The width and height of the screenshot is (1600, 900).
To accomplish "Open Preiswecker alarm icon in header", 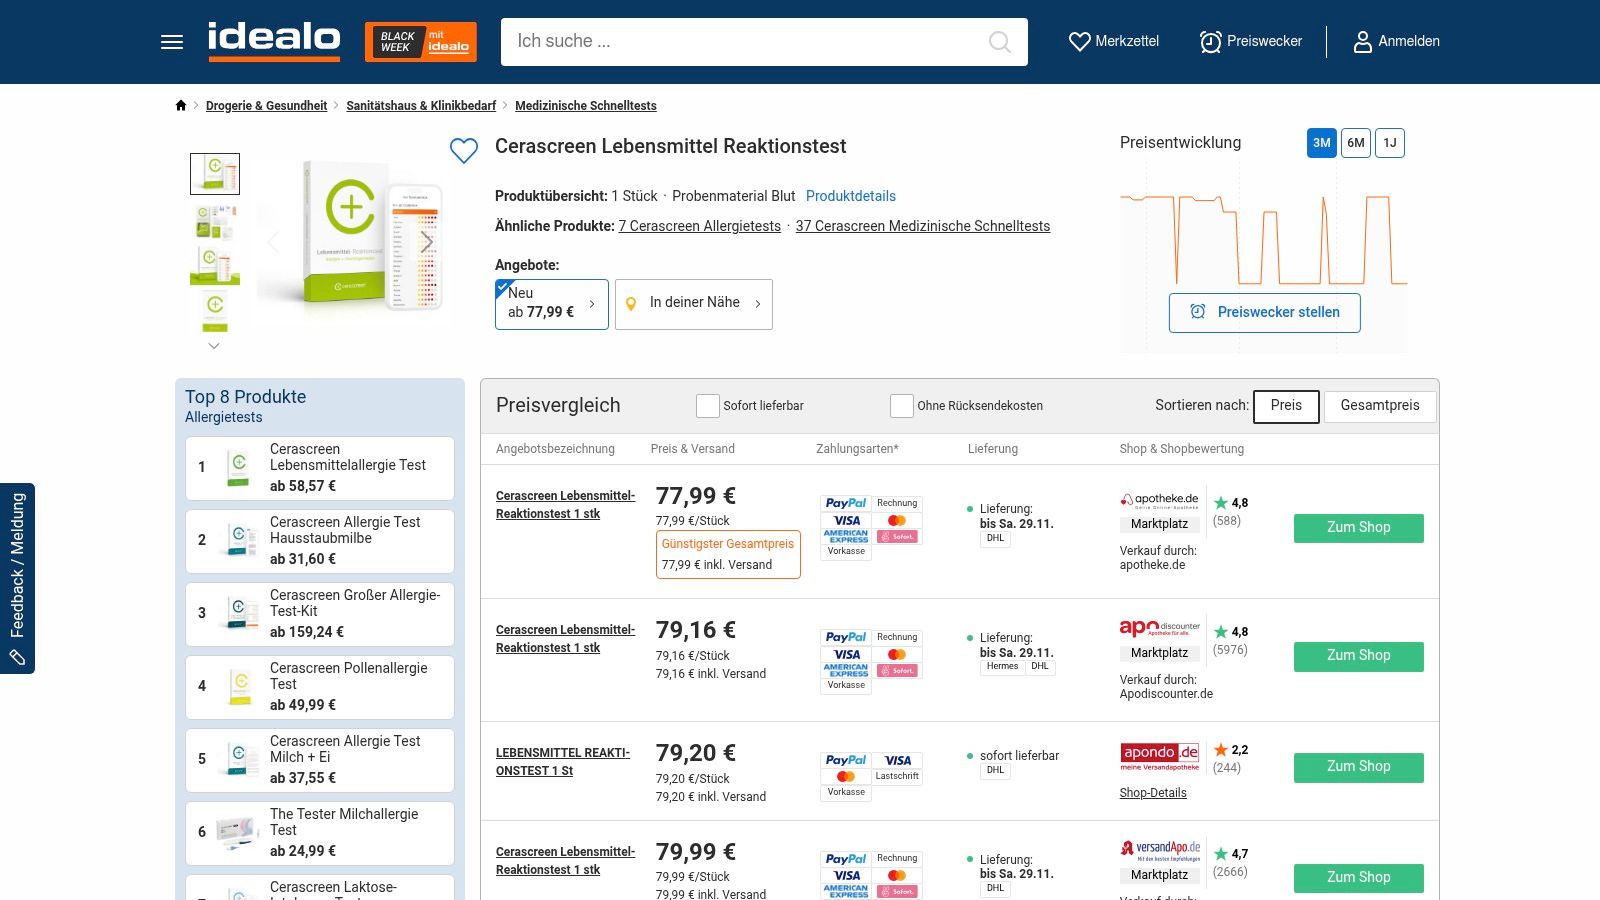I will [x=1210, y=42].
